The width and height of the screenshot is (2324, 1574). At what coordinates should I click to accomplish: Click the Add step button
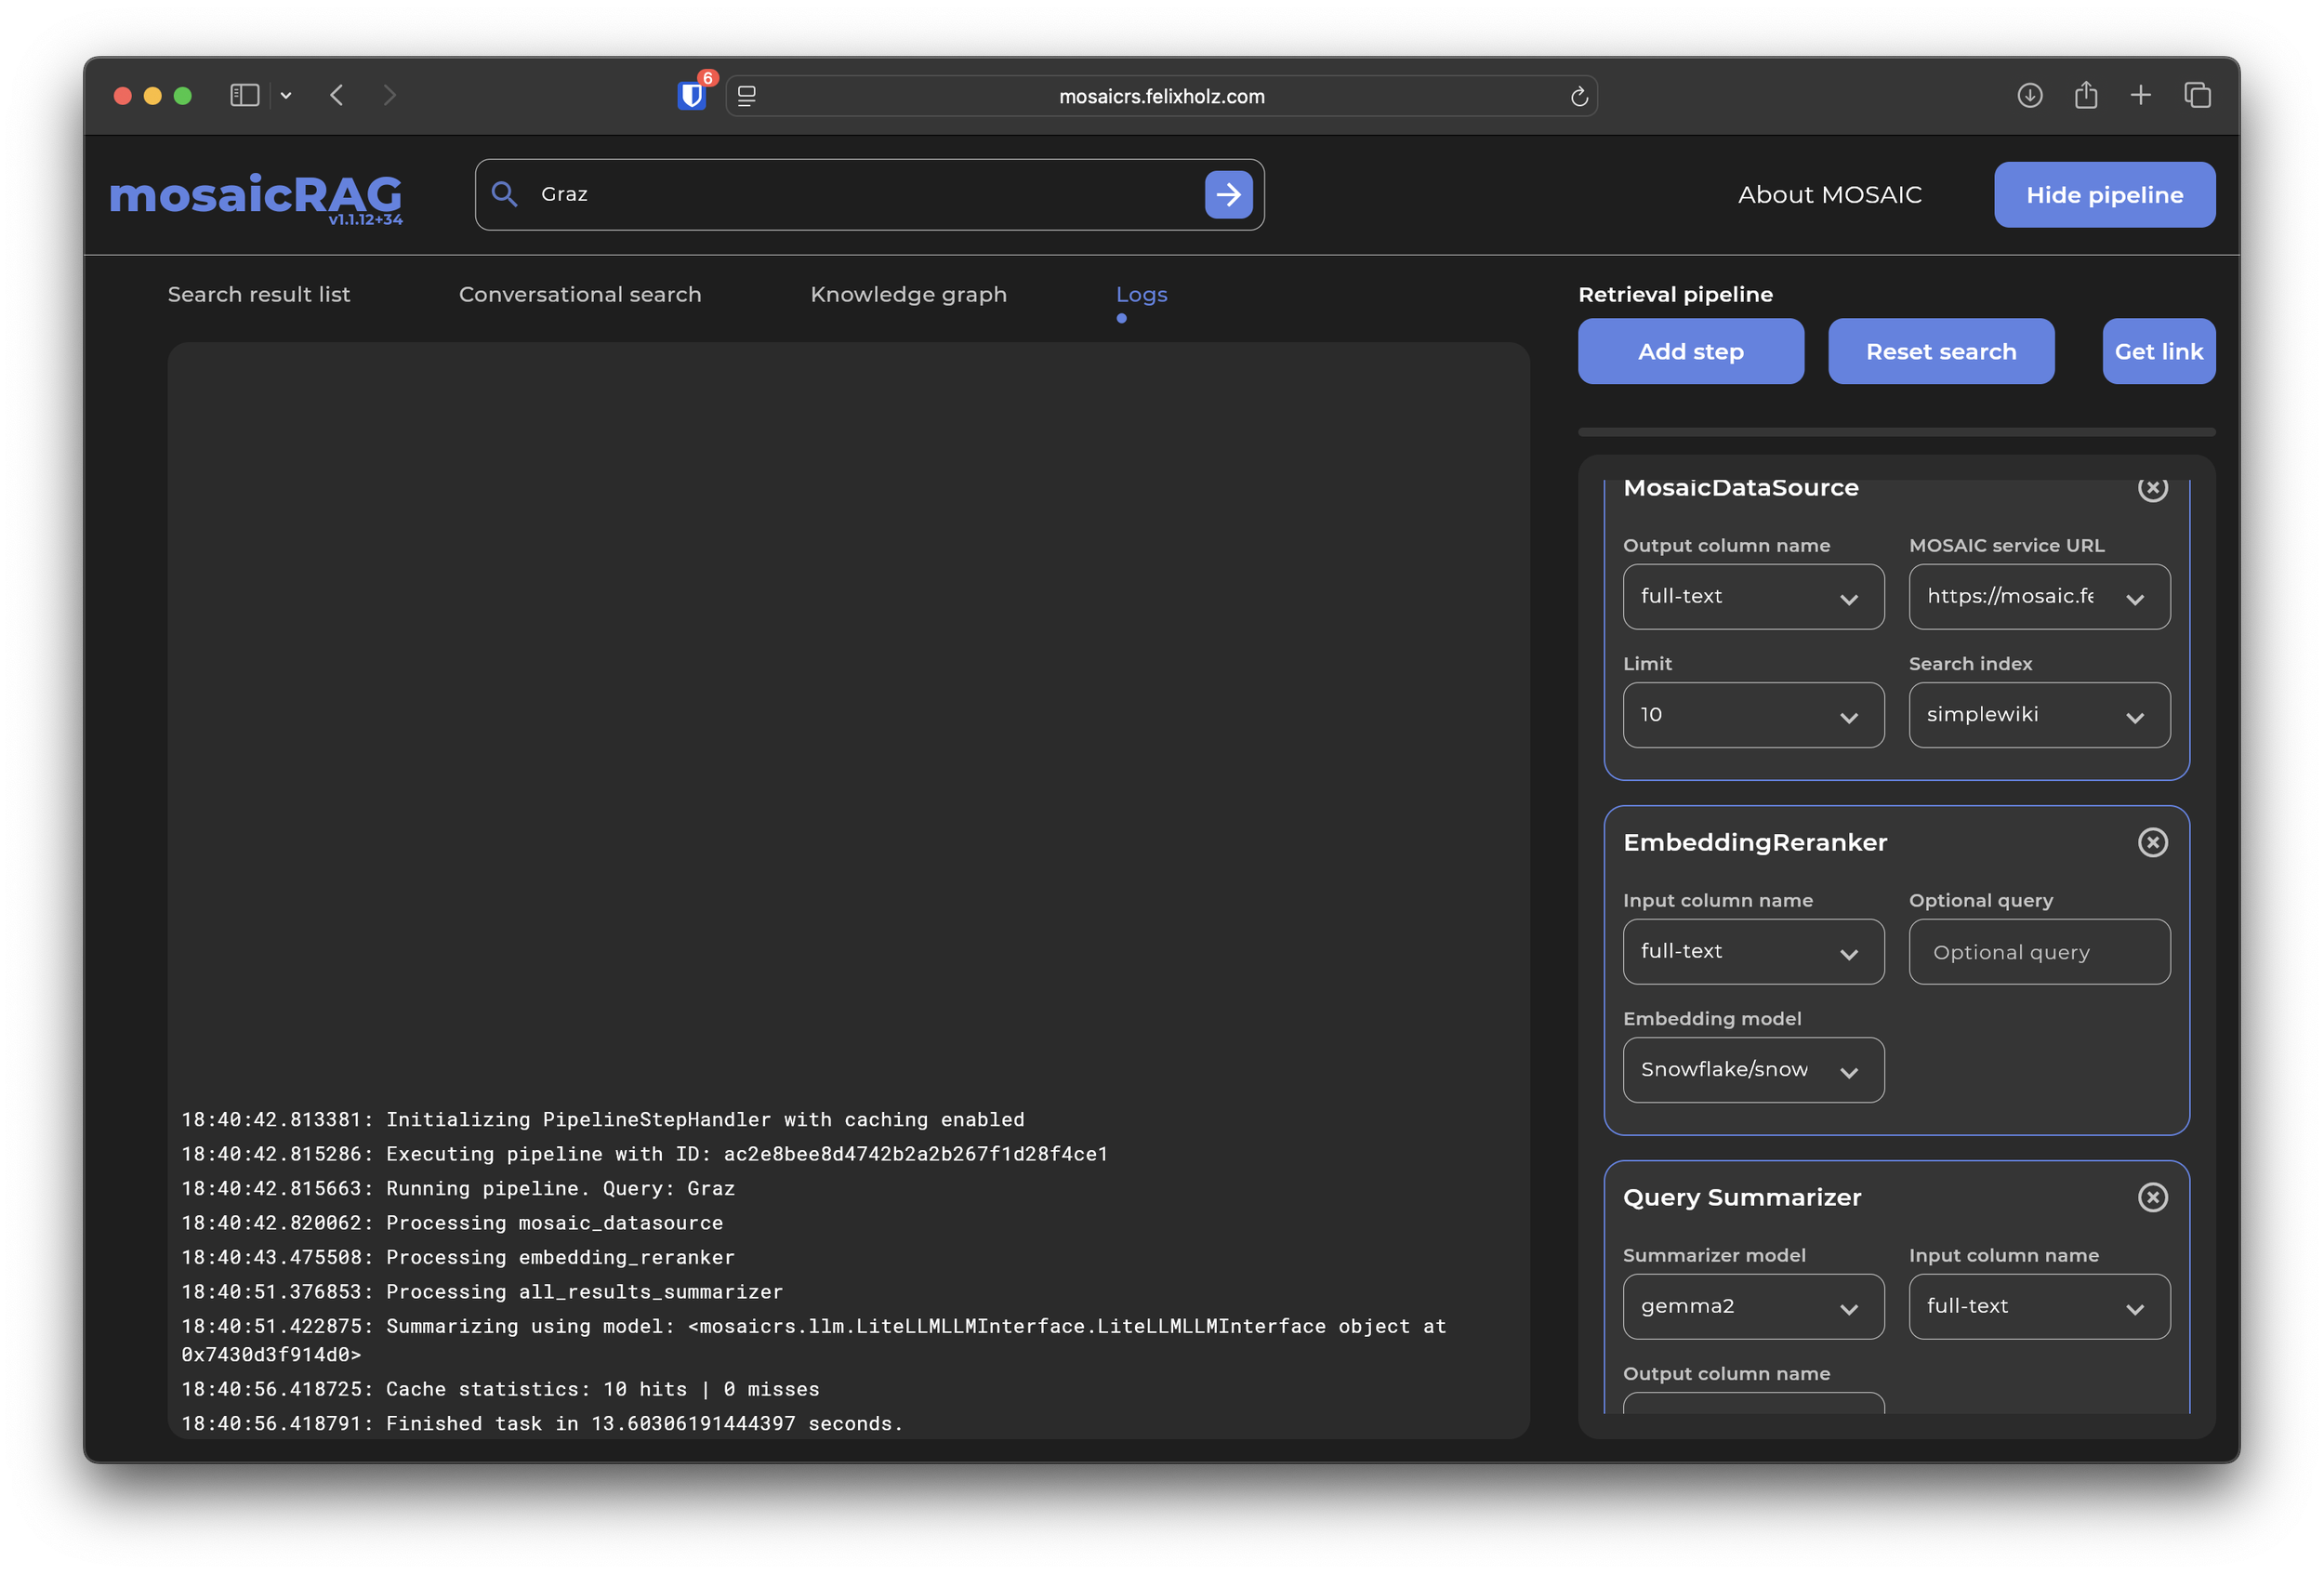click(1690, 351)
